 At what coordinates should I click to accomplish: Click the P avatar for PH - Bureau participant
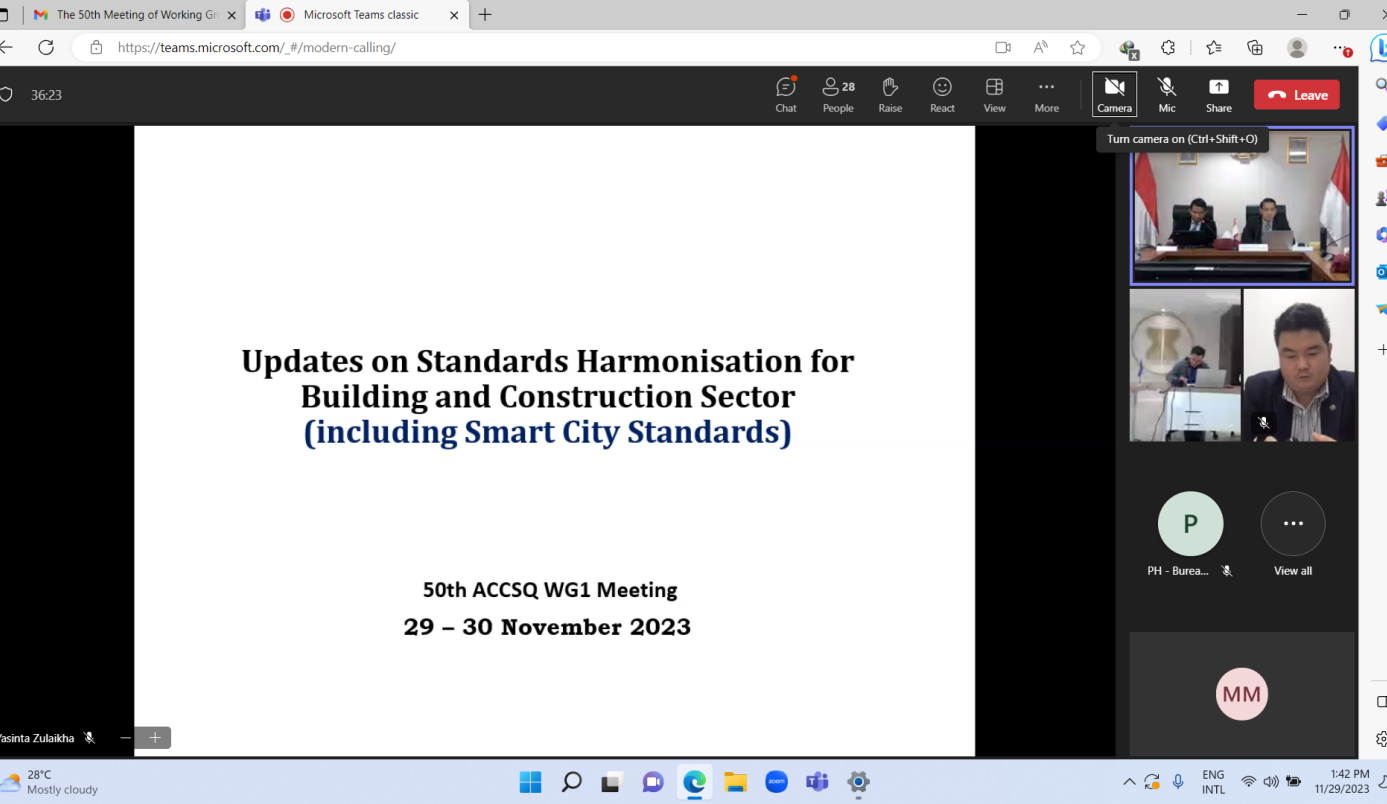[x=1190, y=524]
